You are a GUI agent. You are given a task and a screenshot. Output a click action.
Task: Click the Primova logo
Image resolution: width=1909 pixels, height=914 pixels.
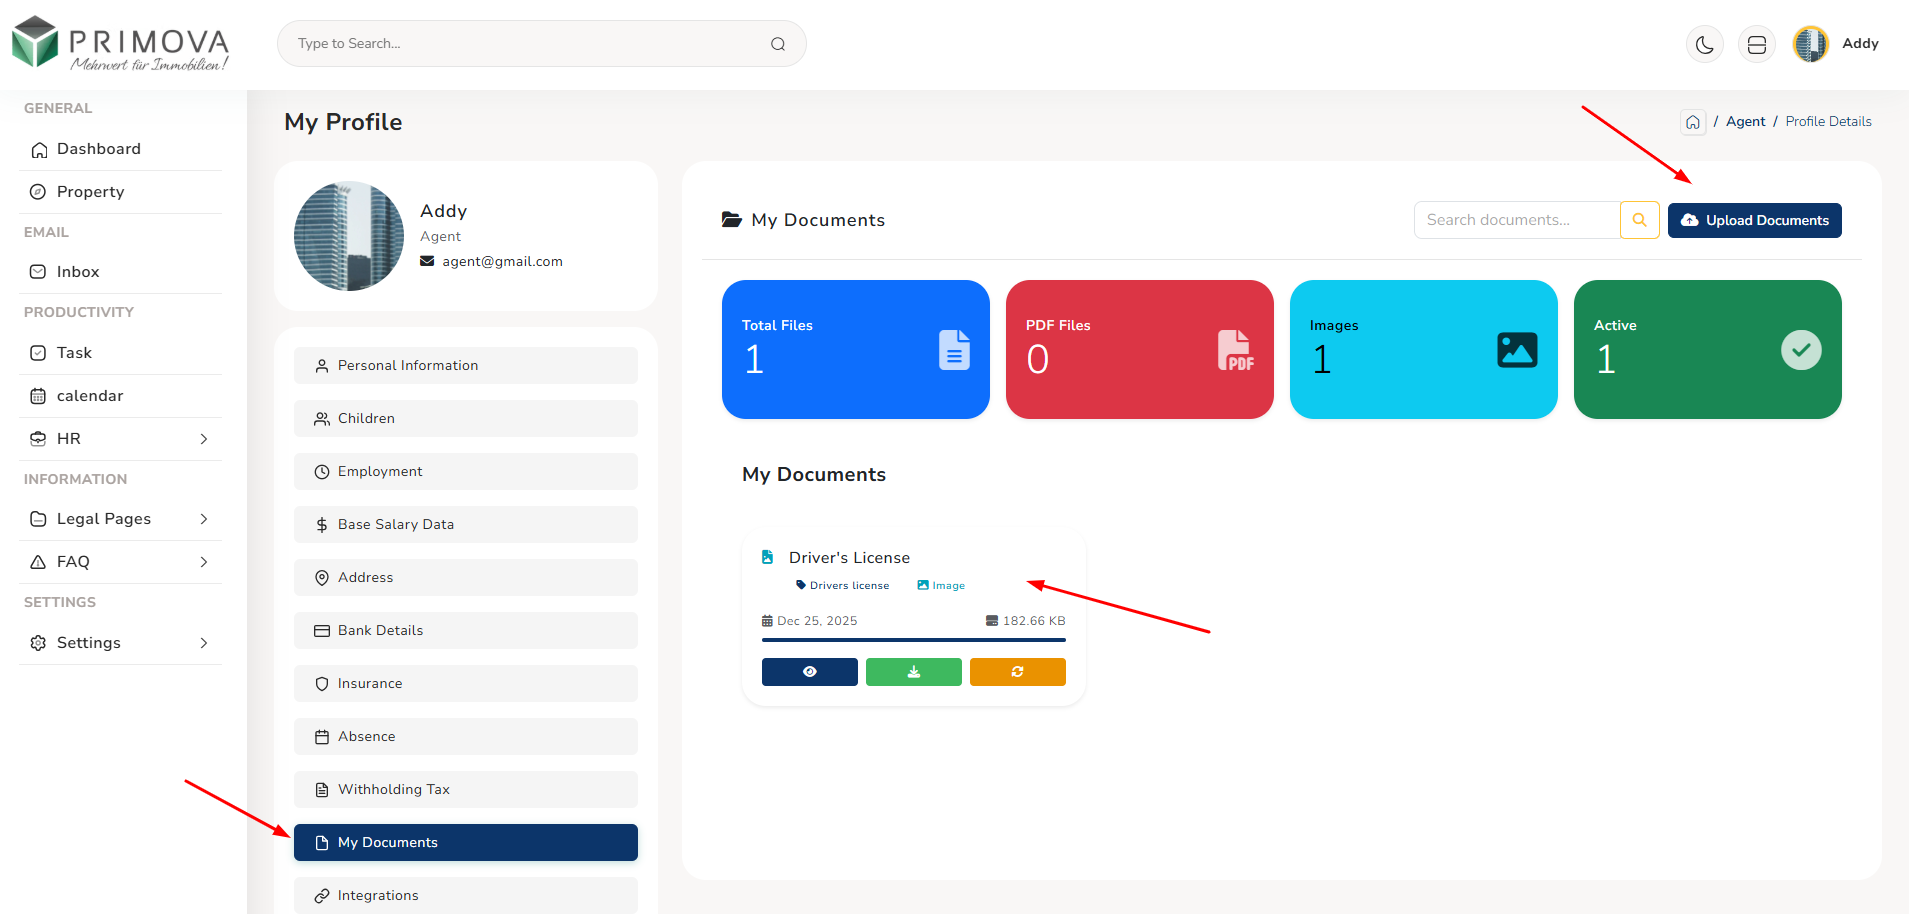(x=120, y=44)
